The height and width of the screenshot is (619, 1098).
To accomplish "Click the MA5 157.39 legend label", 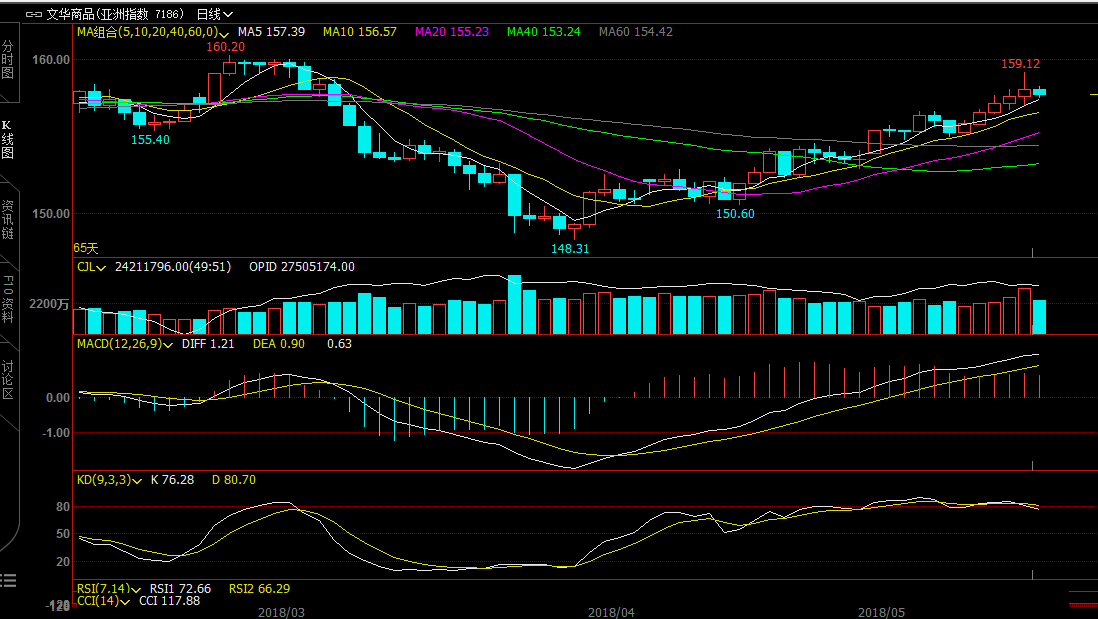I will 271,32.
